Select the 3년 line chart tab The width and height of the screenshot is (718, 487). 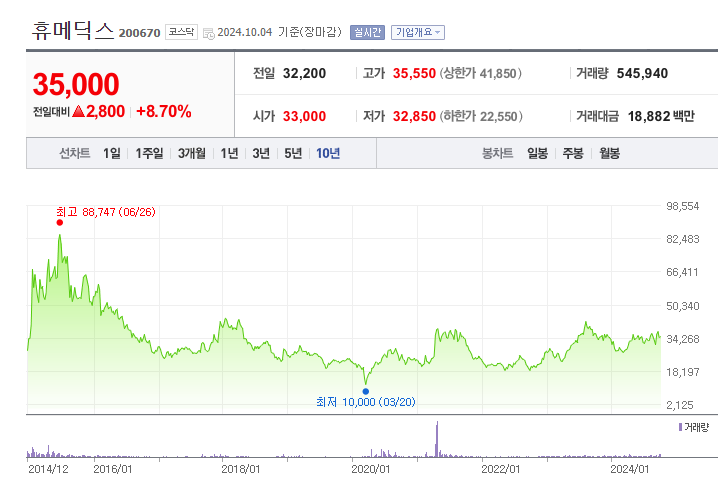coord(261,153)
